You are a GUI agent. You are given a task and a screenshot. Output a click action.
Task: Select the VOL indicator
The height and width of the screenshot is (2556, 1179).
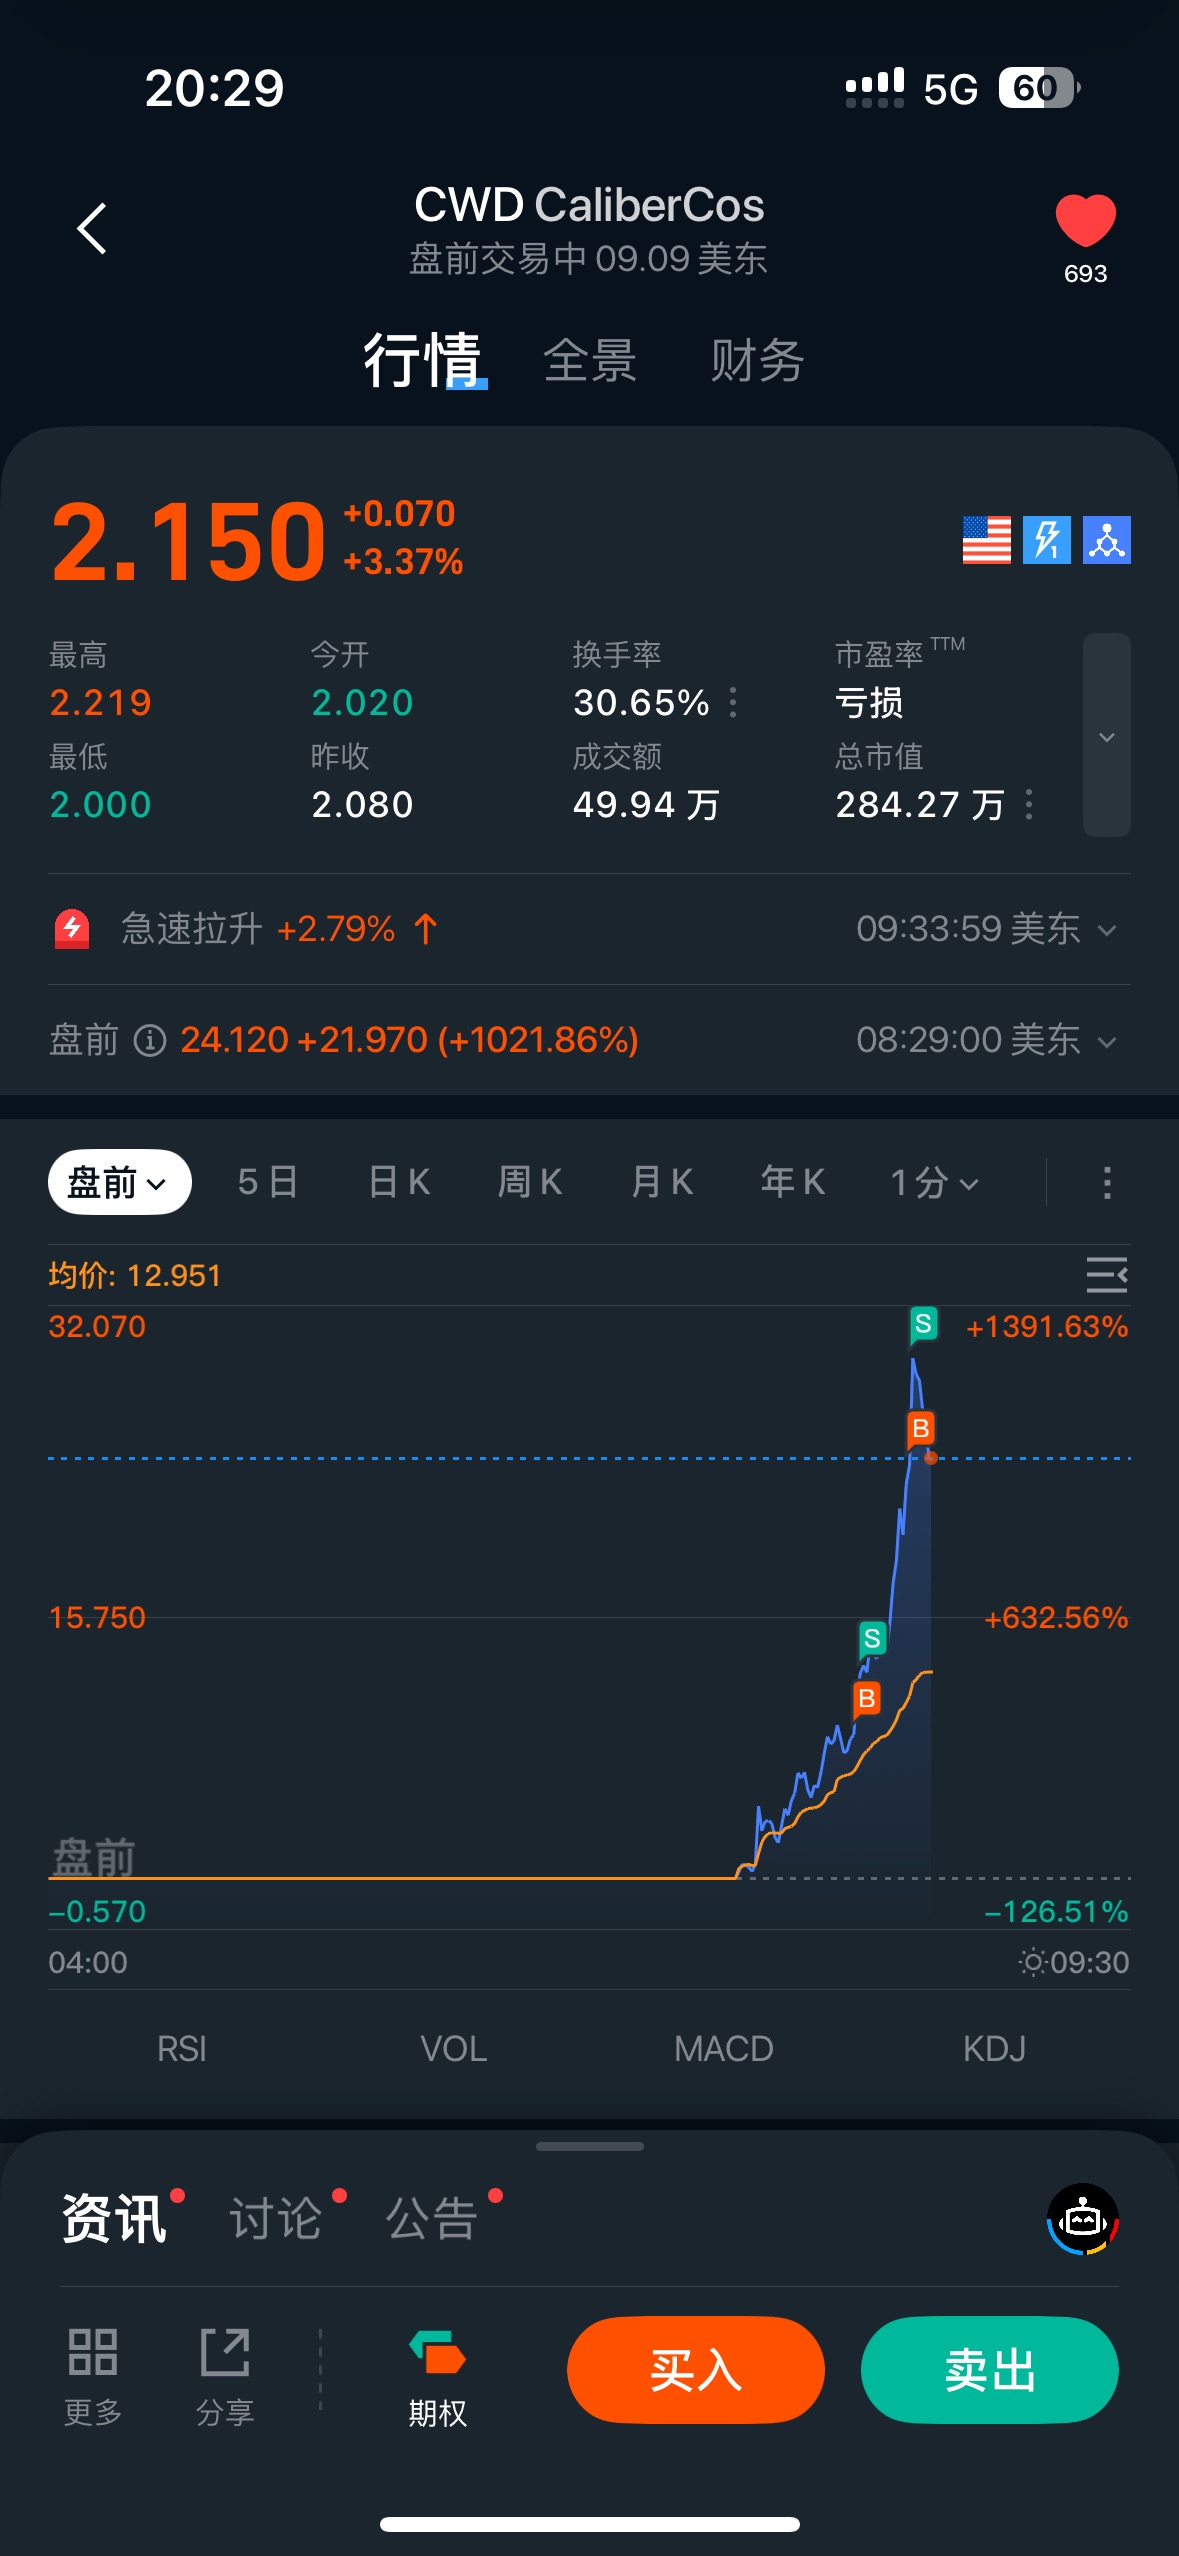(x=453, y=2049)
